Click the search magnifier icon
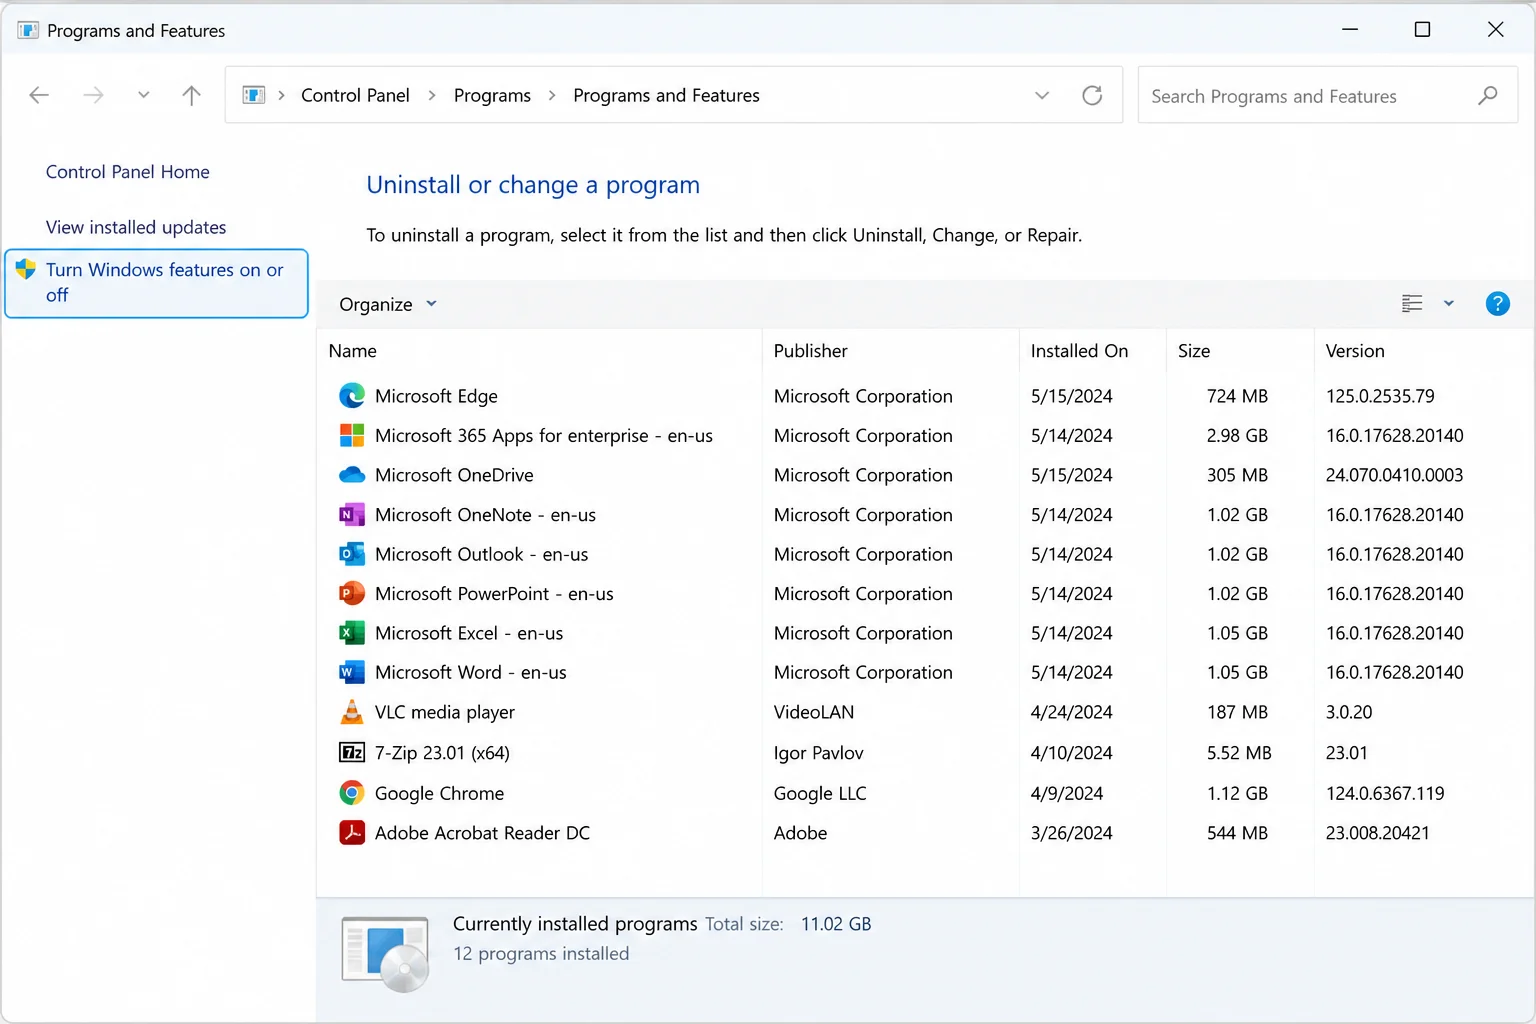The width and height of the screenshot is (1536, 1024). click(1488, 95)
